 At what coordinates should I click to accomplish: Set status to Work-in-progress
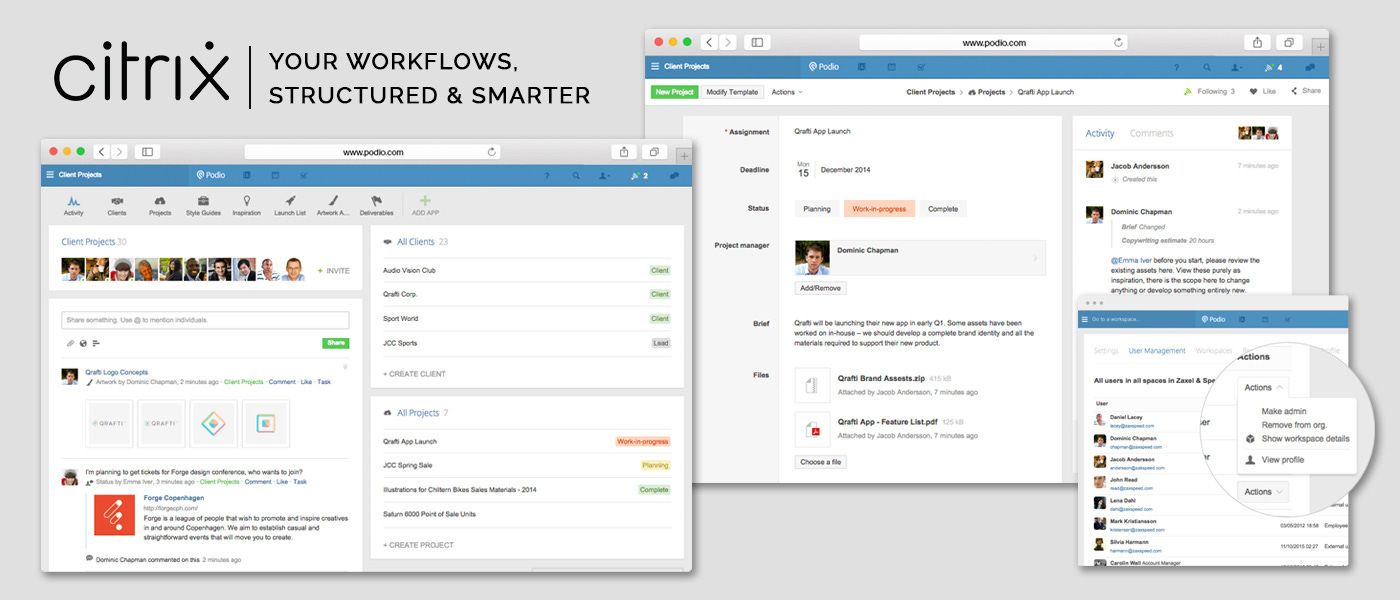879,209
